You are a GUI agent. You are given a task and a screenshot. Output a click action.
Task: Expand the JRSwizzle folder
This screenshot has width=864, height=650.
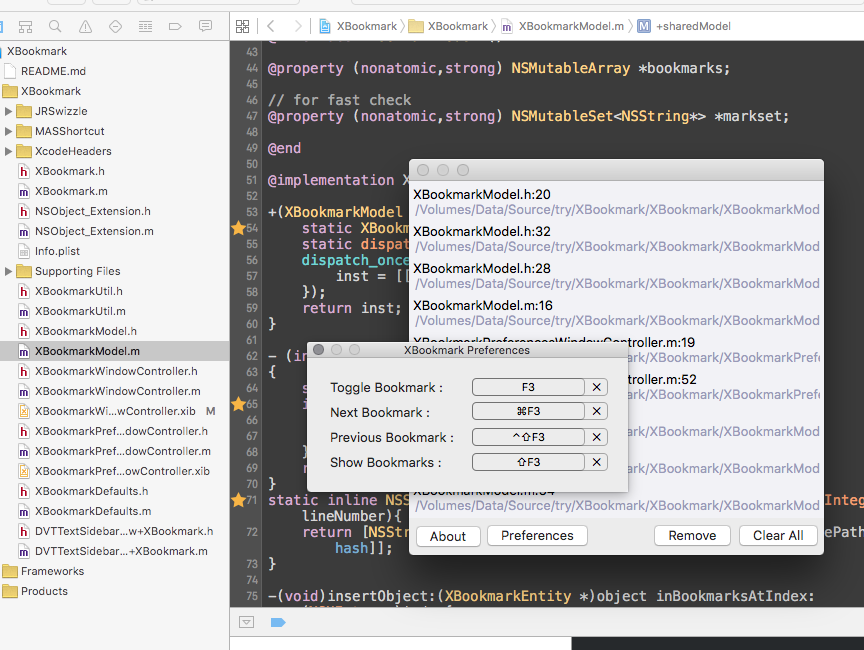click(10, 111)
